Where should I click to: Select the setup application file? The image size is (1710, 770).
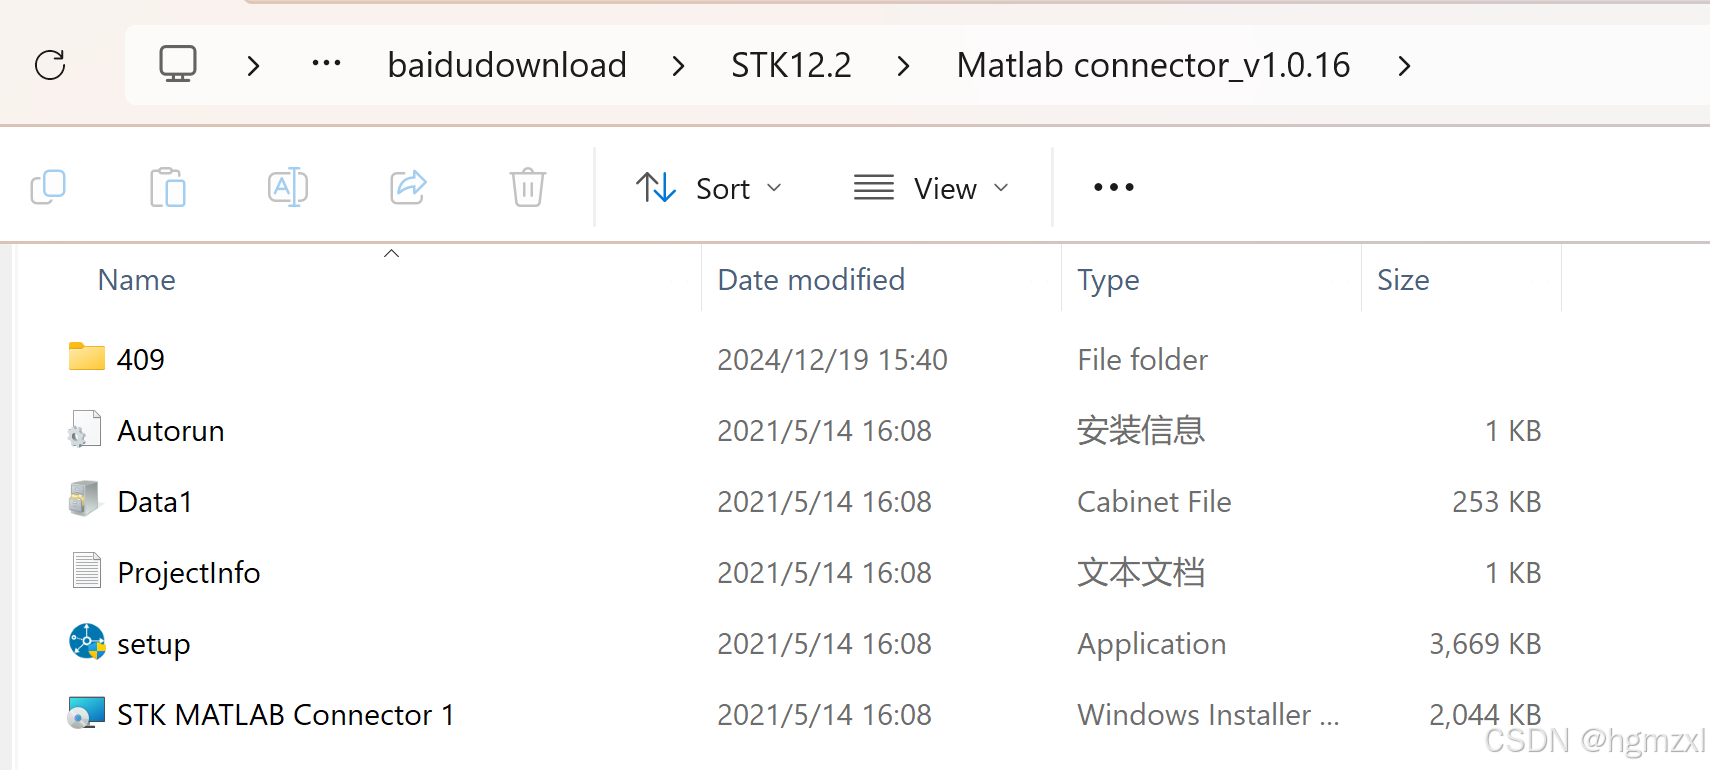pyautogui.click(x=153, y=643)
